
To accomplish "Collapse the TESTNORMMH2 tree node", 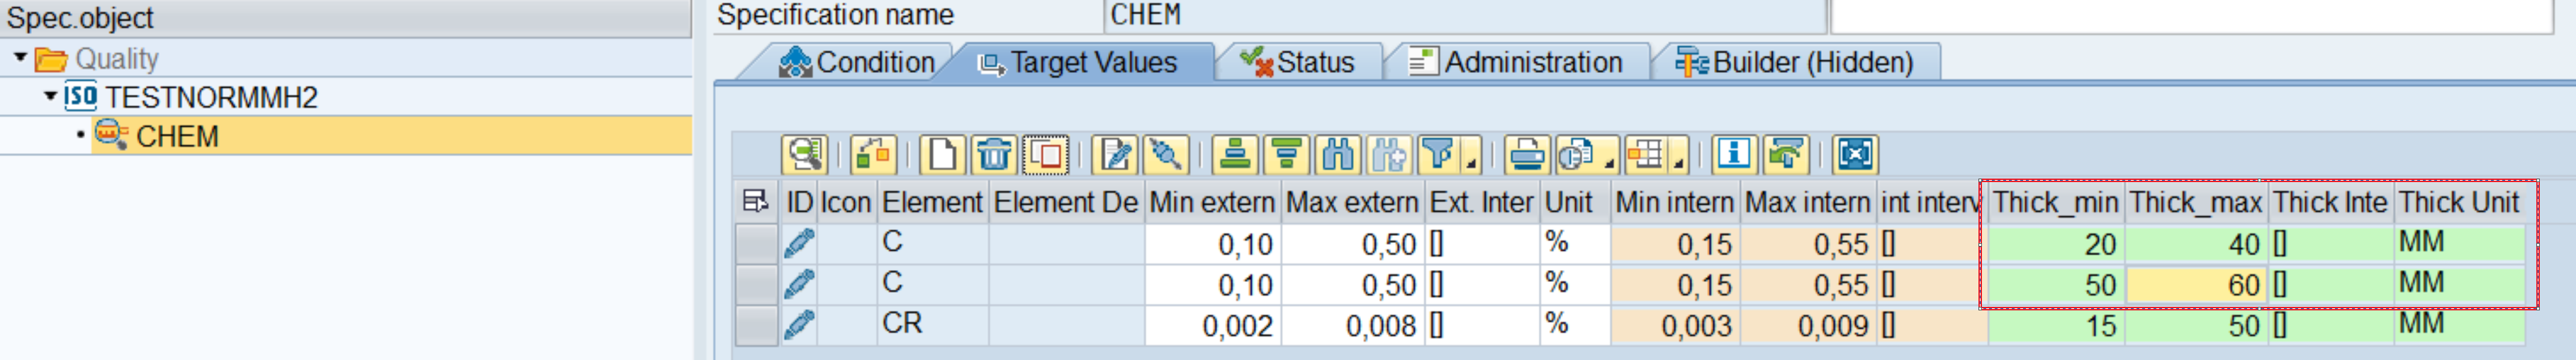I will 50,96.
